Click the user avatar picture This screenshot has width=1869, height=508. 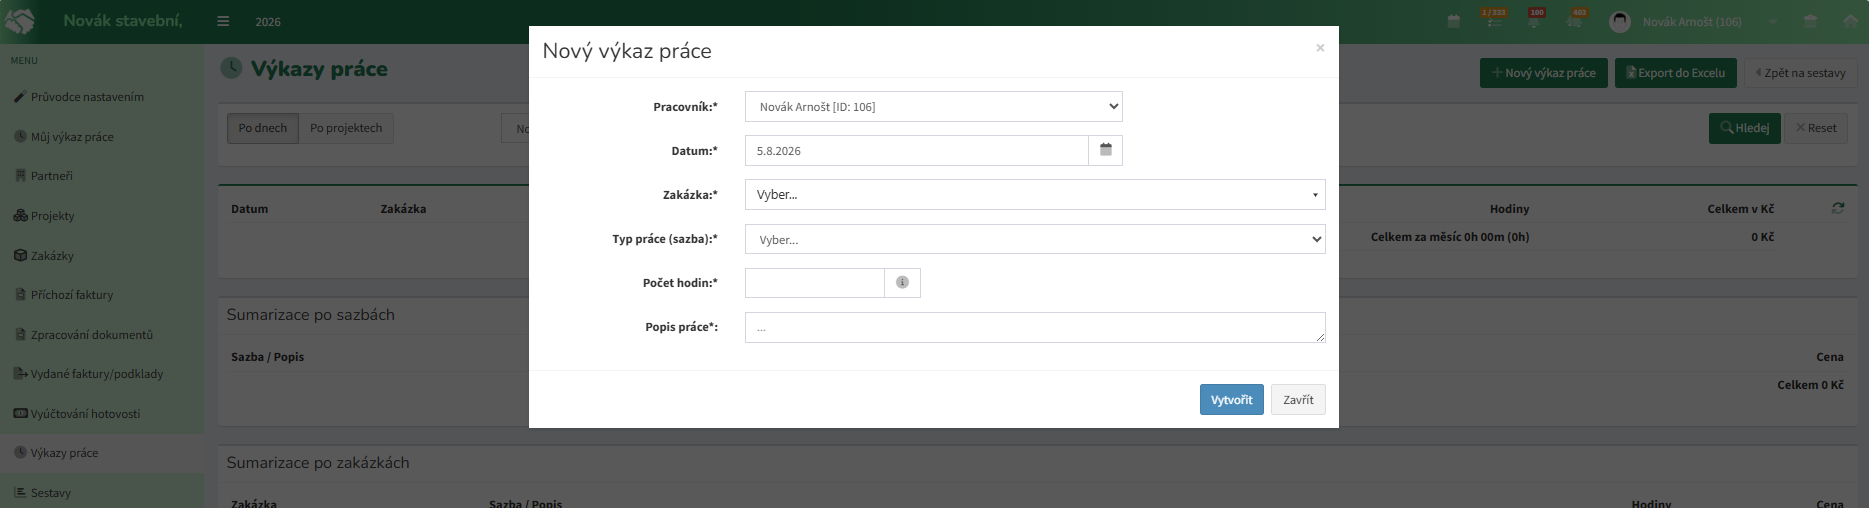pos(1620,22)
